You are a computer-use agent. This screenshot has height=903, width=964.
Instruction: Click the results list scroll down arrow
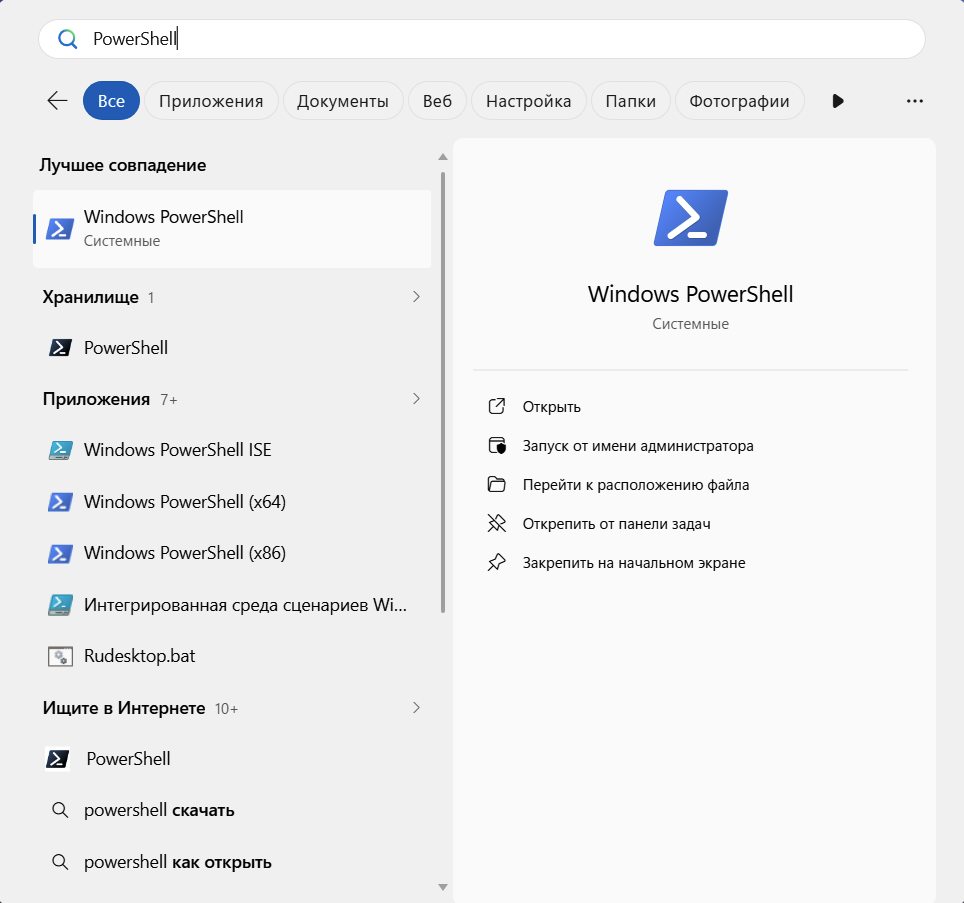(443, 887)
